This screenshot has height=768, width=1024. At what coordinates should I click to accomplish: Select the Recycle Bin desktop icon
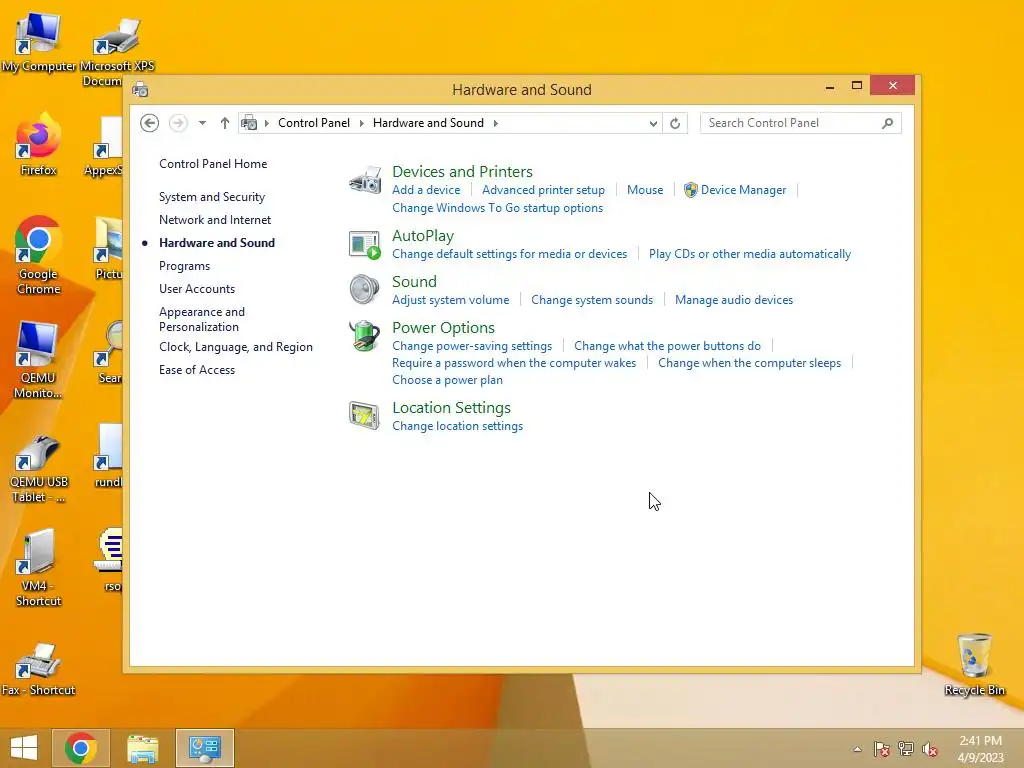[x=974, y=665]
